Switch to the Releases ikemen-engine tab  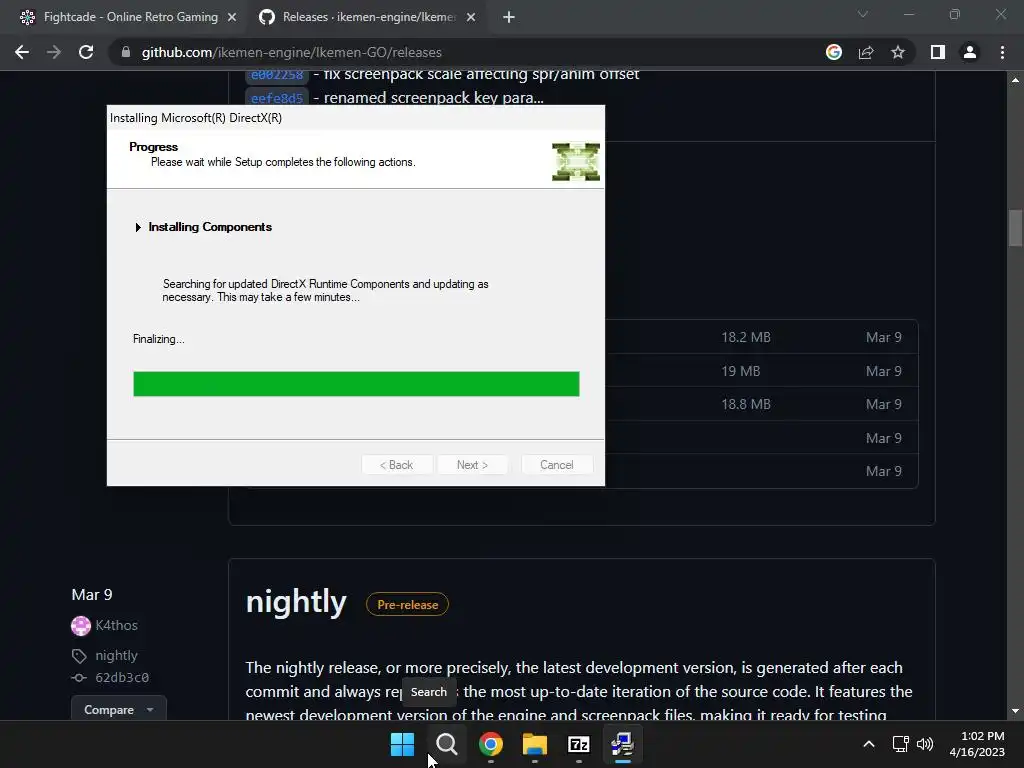[369, 17]
